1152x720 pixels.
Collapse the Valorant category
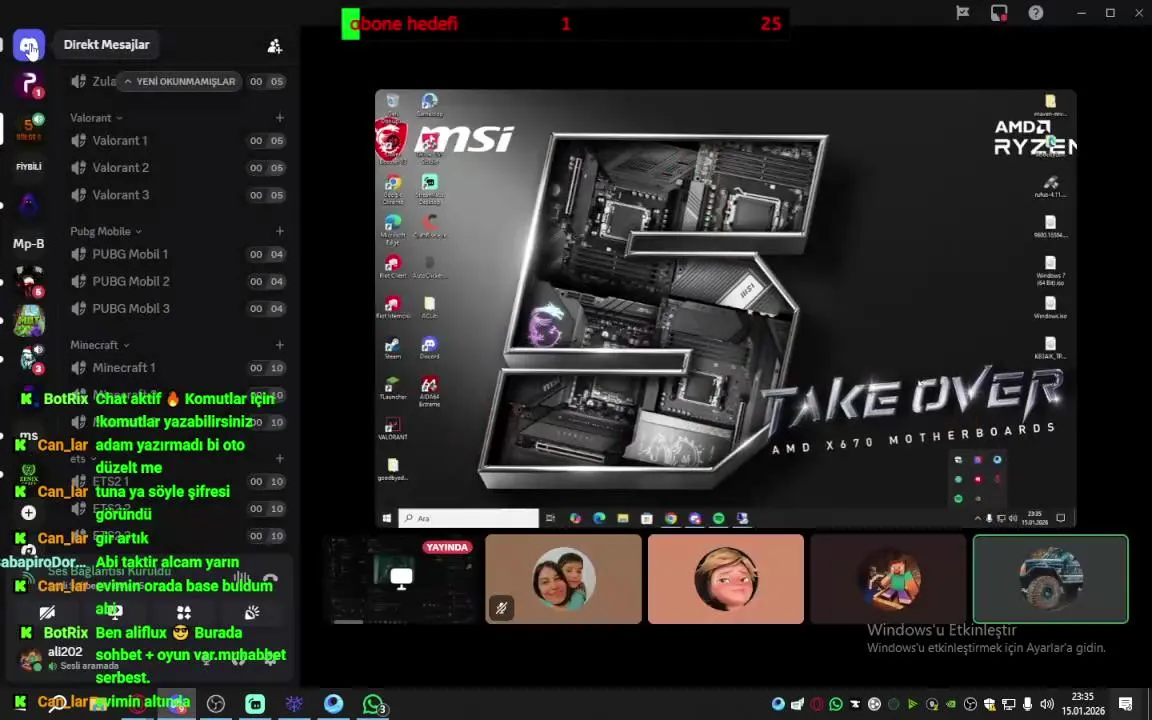click(96, 118)
